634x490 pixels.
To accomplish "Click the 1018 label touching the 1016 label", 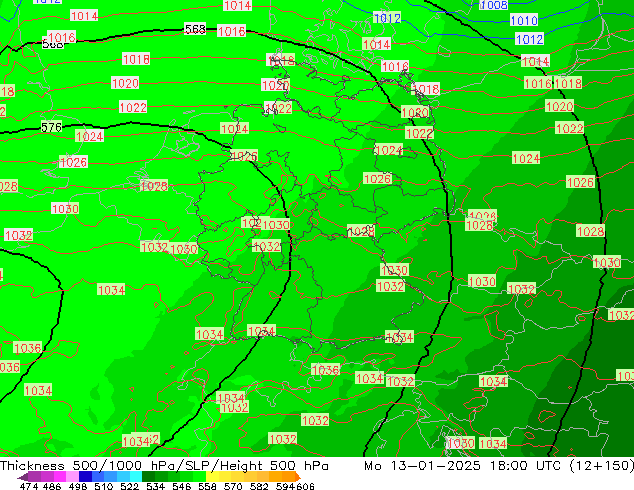I will (568, 83).
